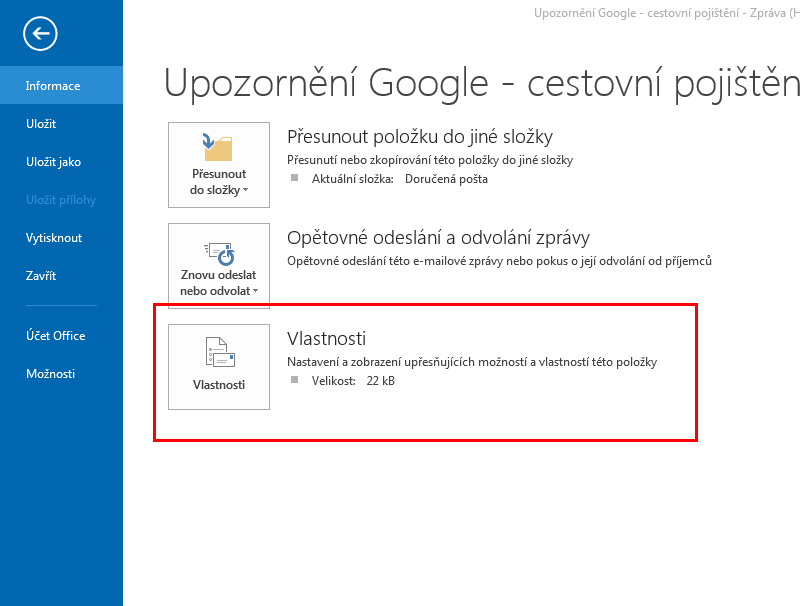
Task: Select the Informace tab in sidebar
Action: click(x=53, y=86)
